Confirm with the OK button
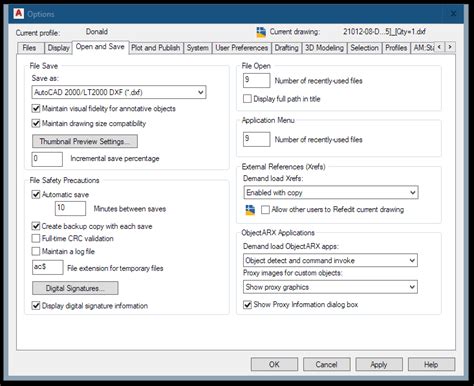 click(274, 364)
